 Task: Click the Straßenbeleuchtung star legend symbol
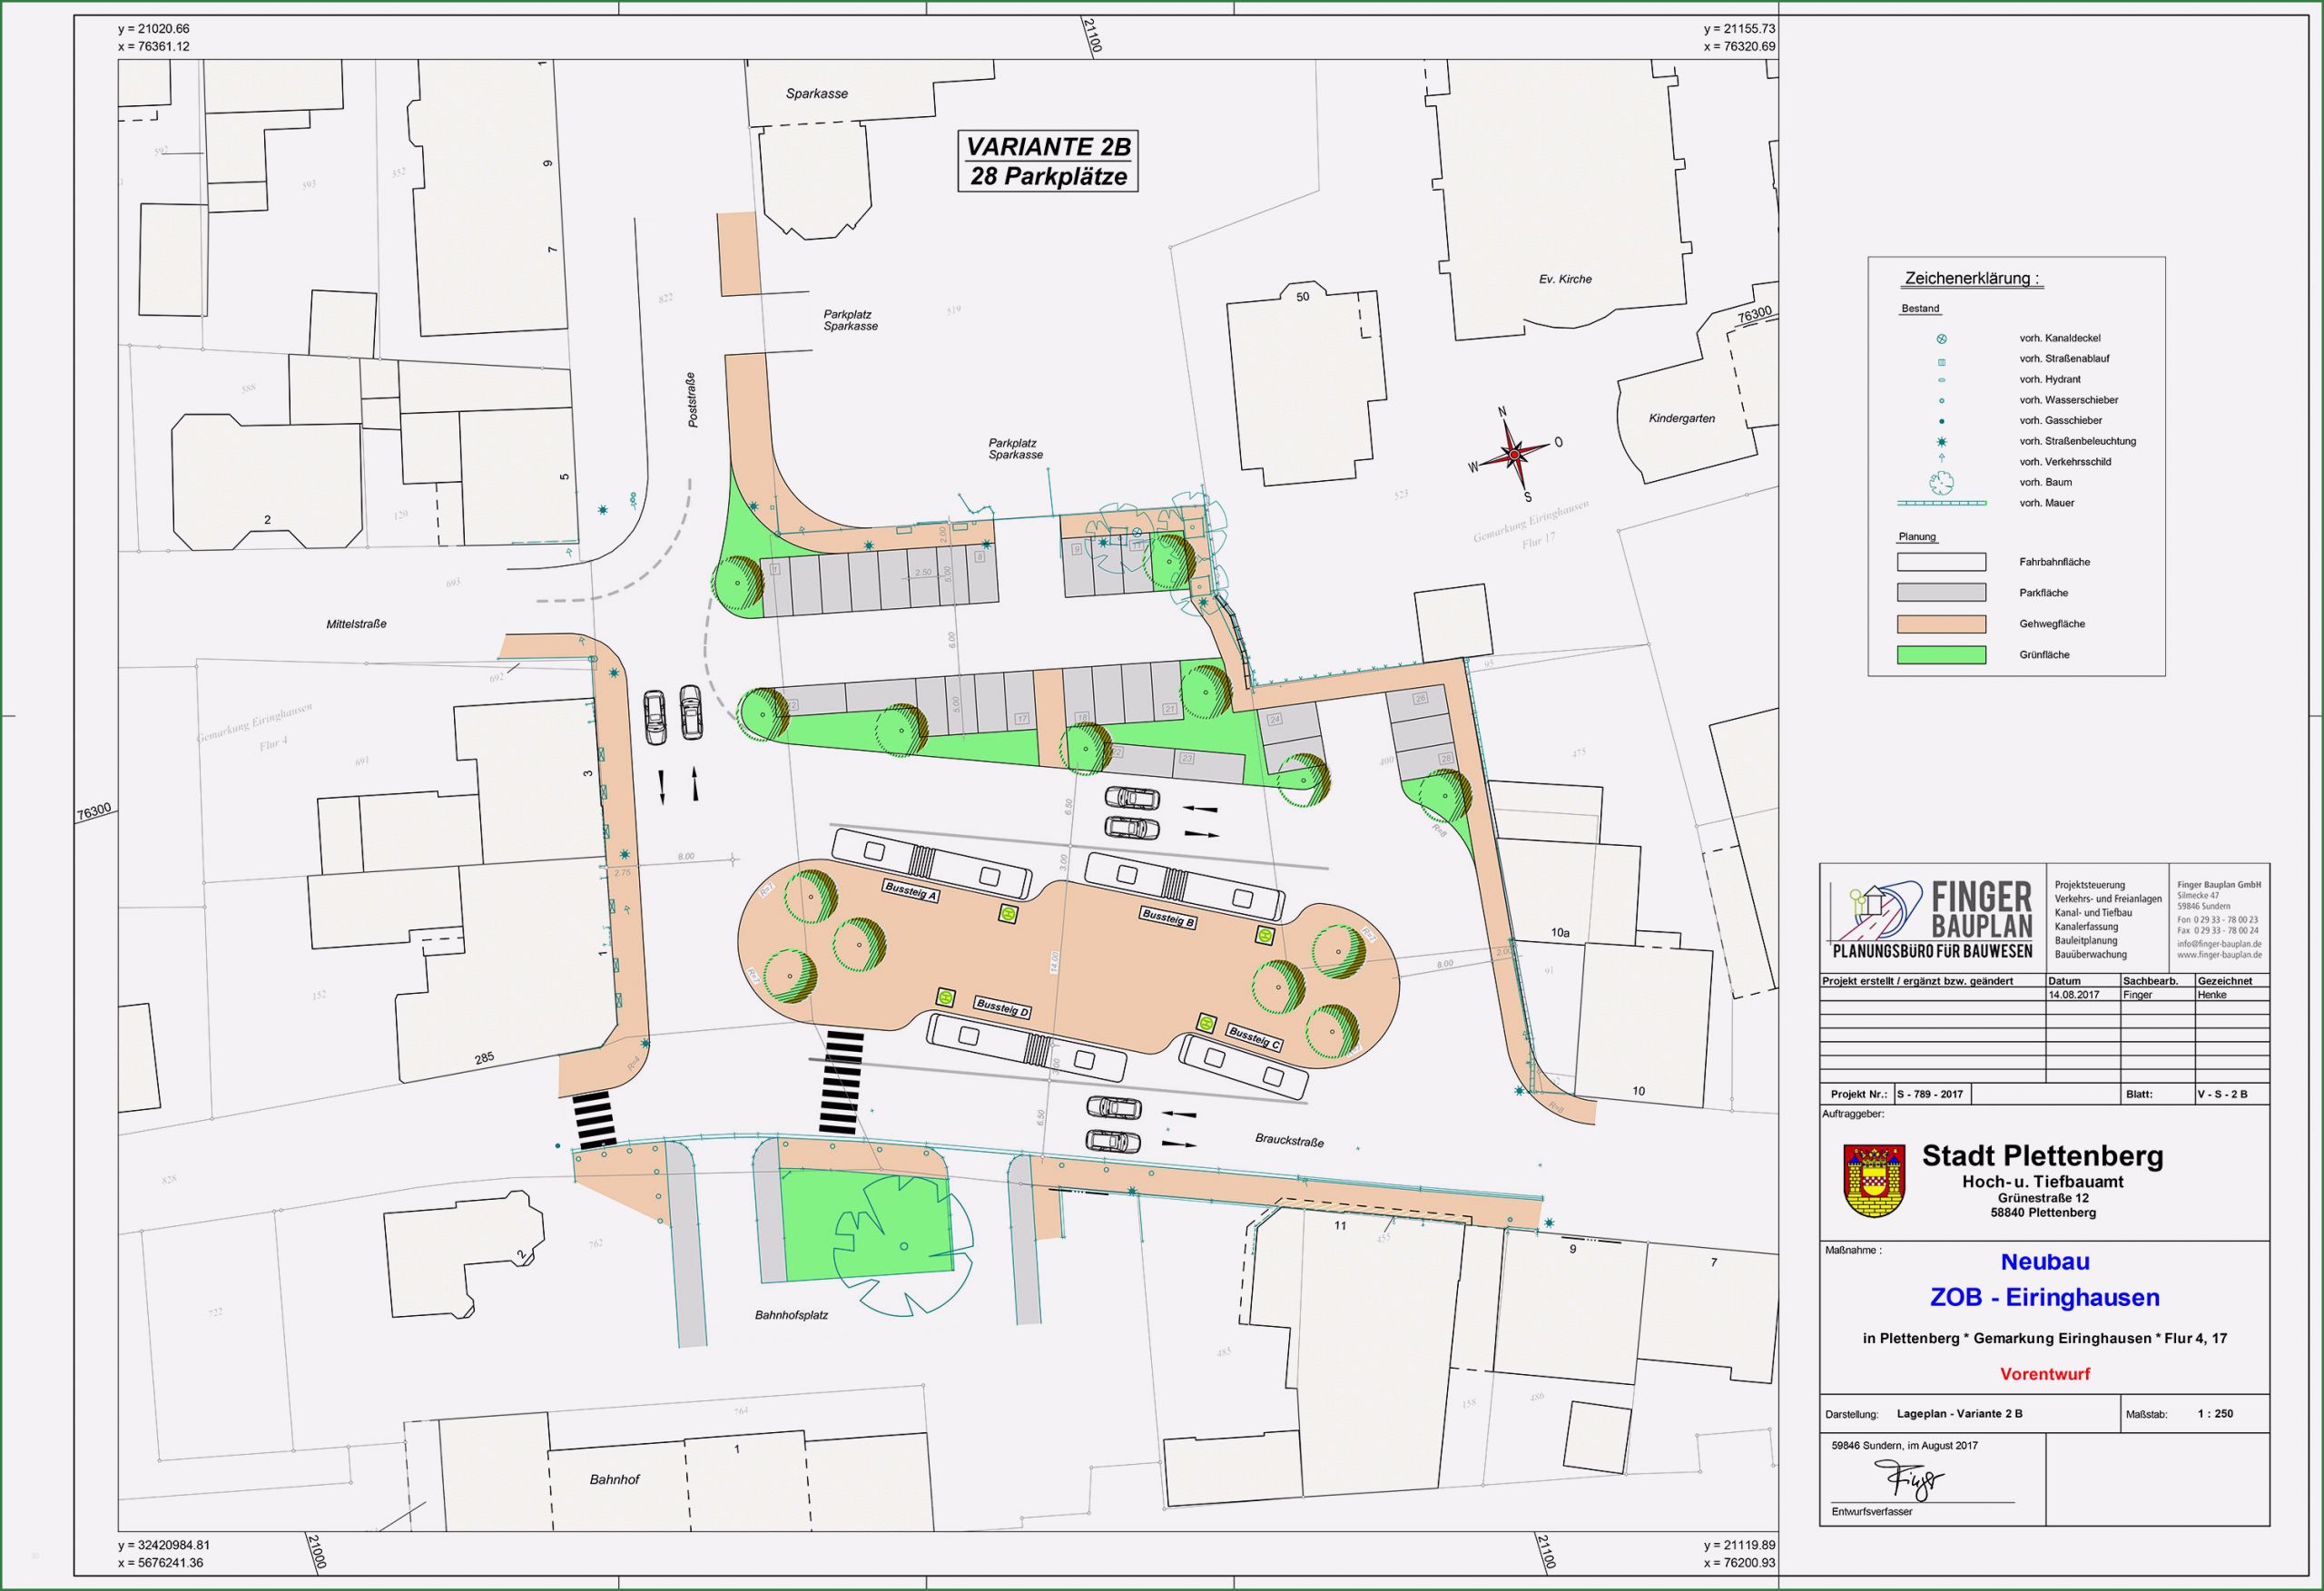pyautogui.click(x=1941, y=442)
